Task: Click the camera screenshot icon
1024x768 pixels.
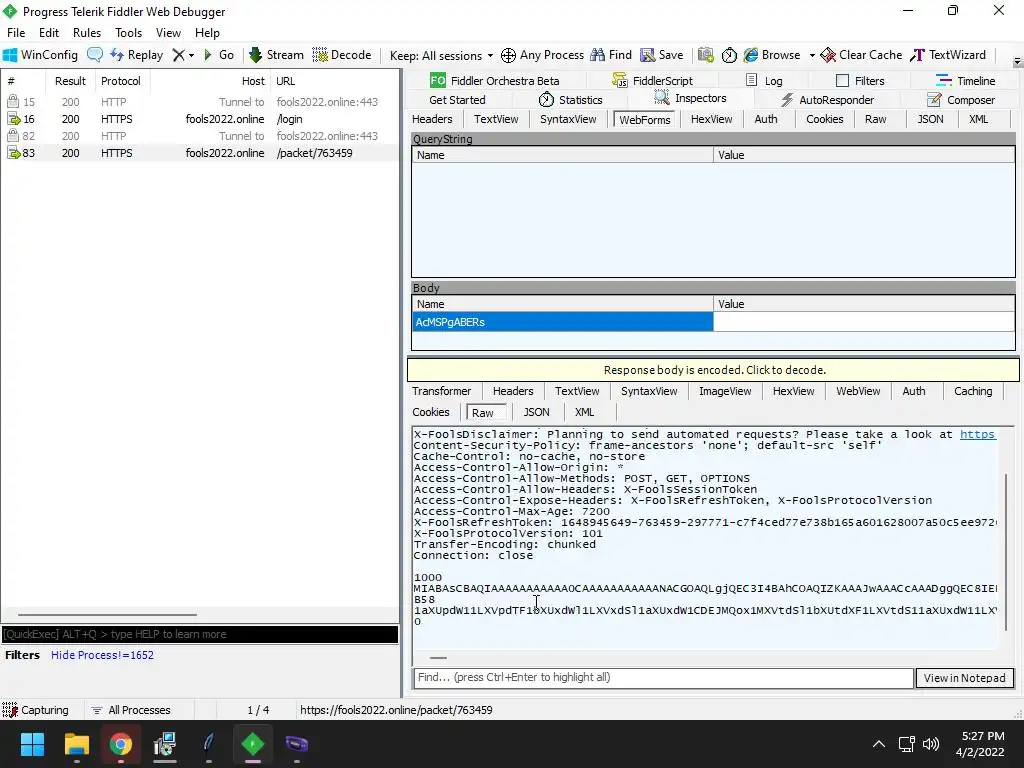Action: point(705,55)
